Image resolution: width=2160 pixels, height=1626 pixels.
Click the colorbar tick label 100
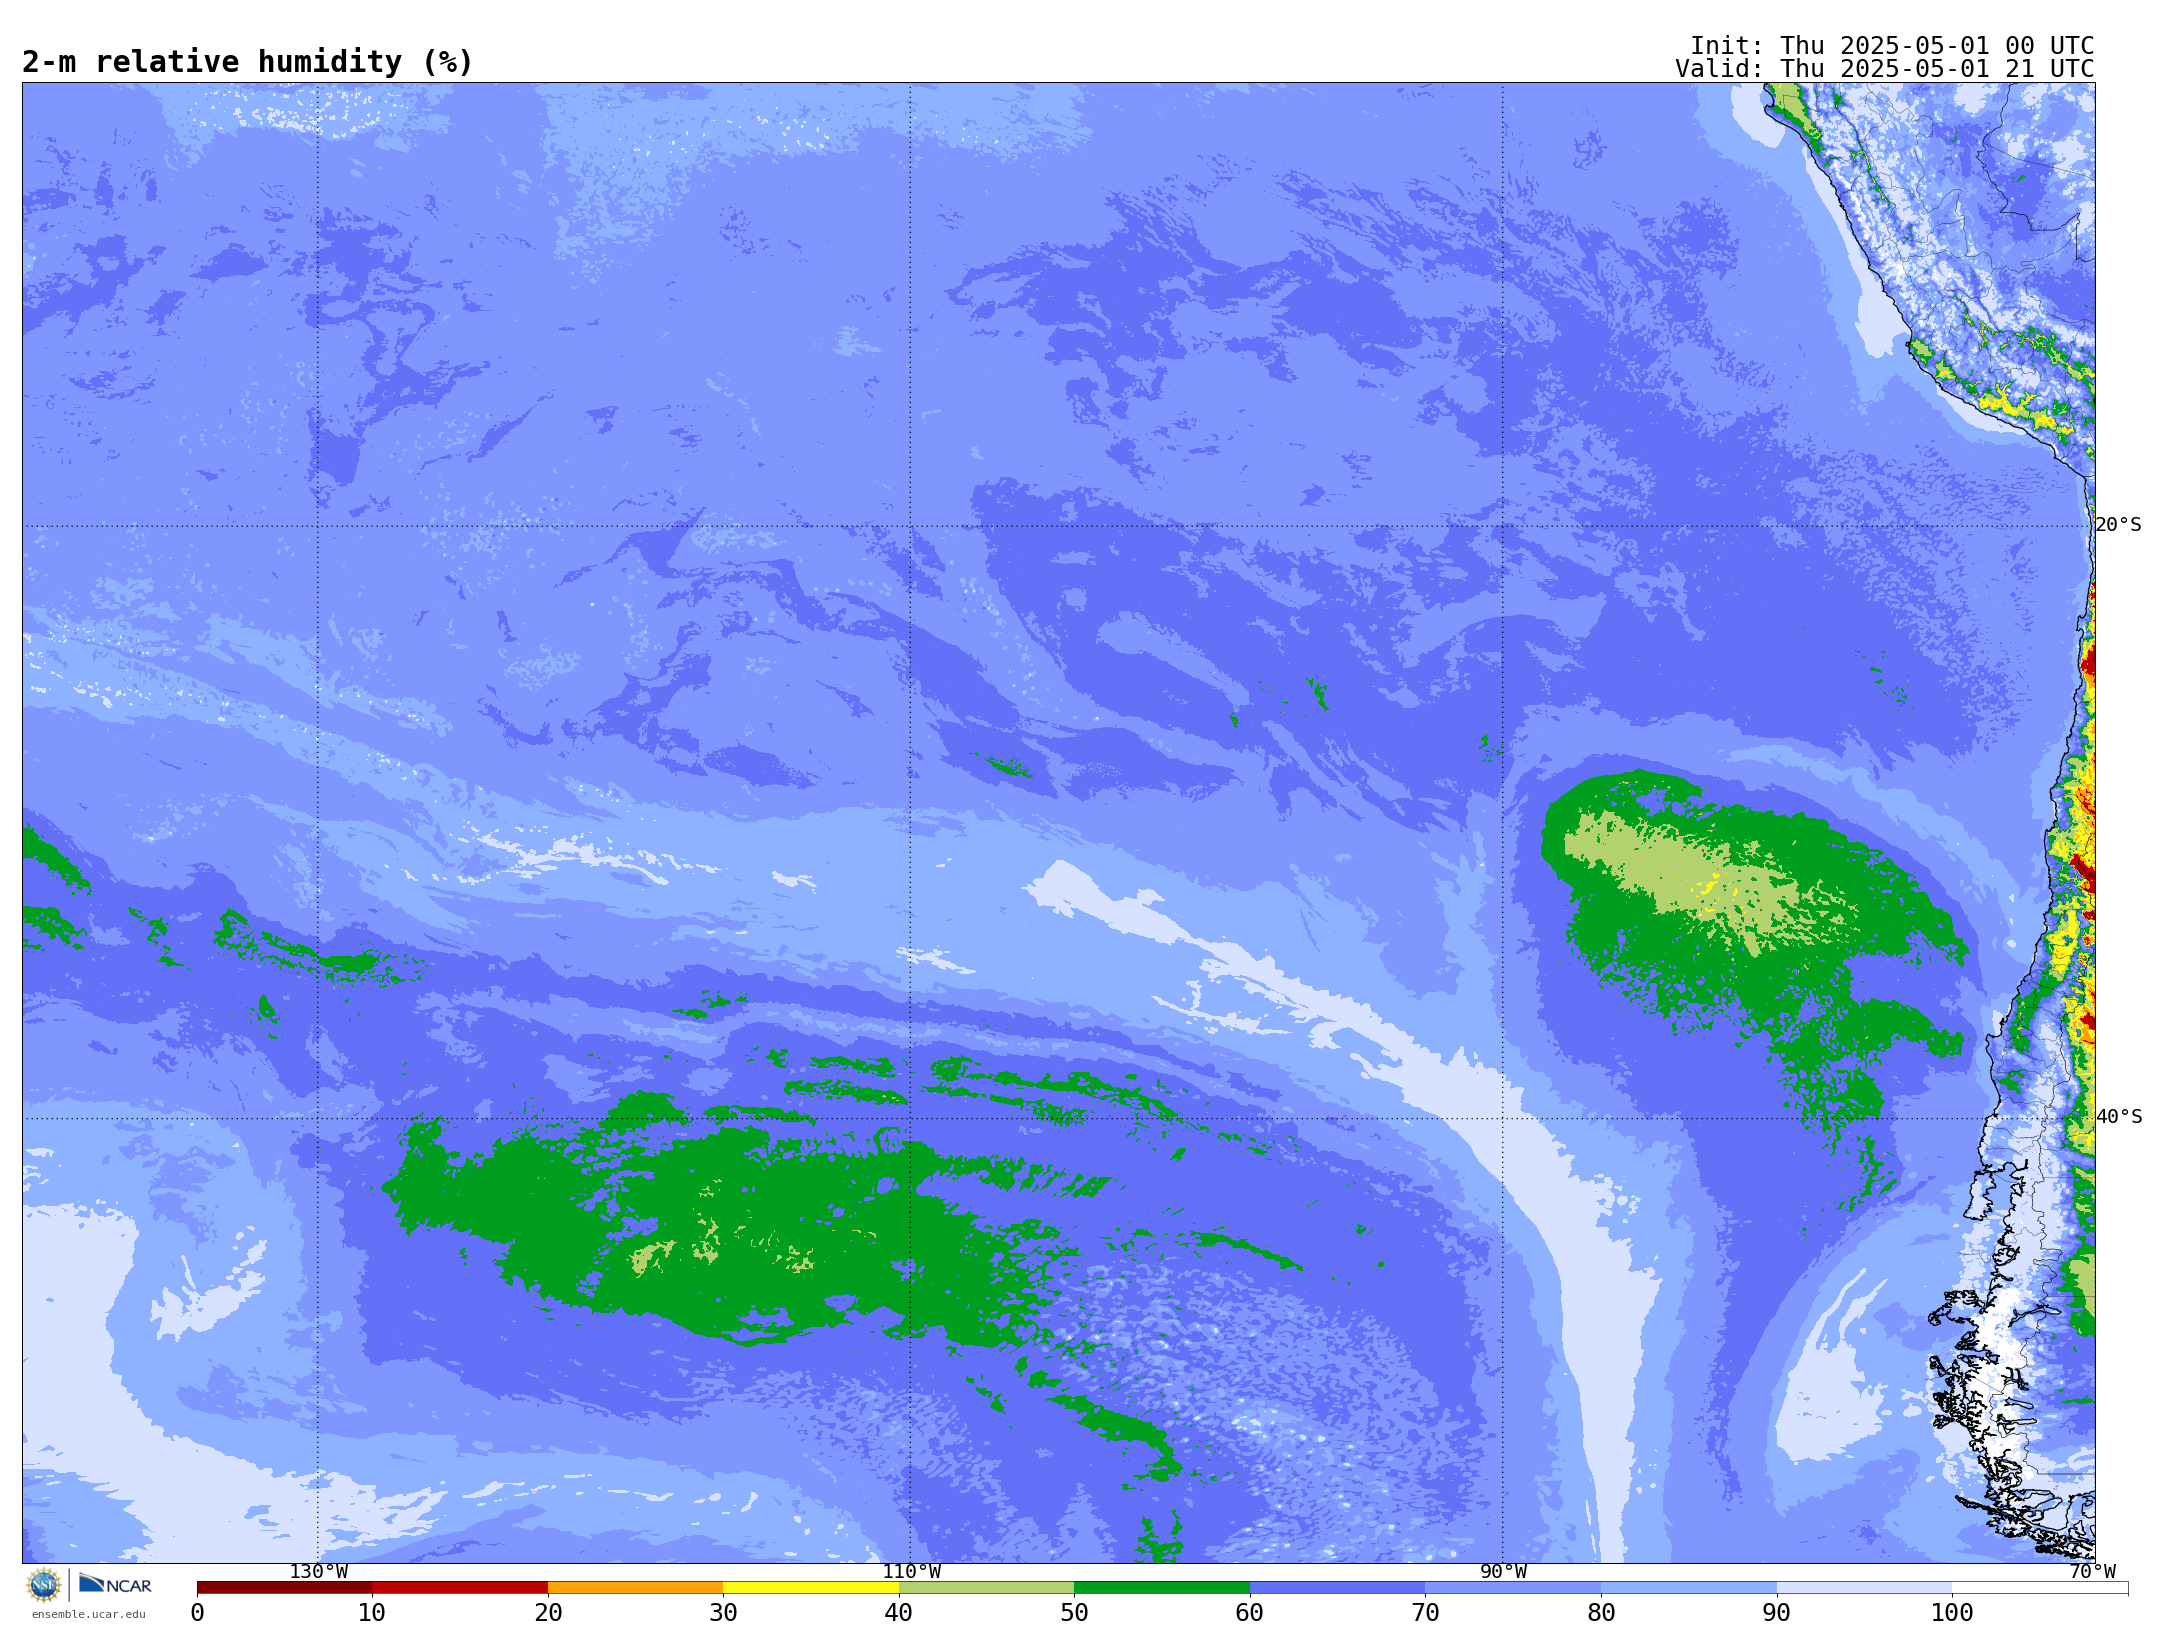click(1952, 1612)
